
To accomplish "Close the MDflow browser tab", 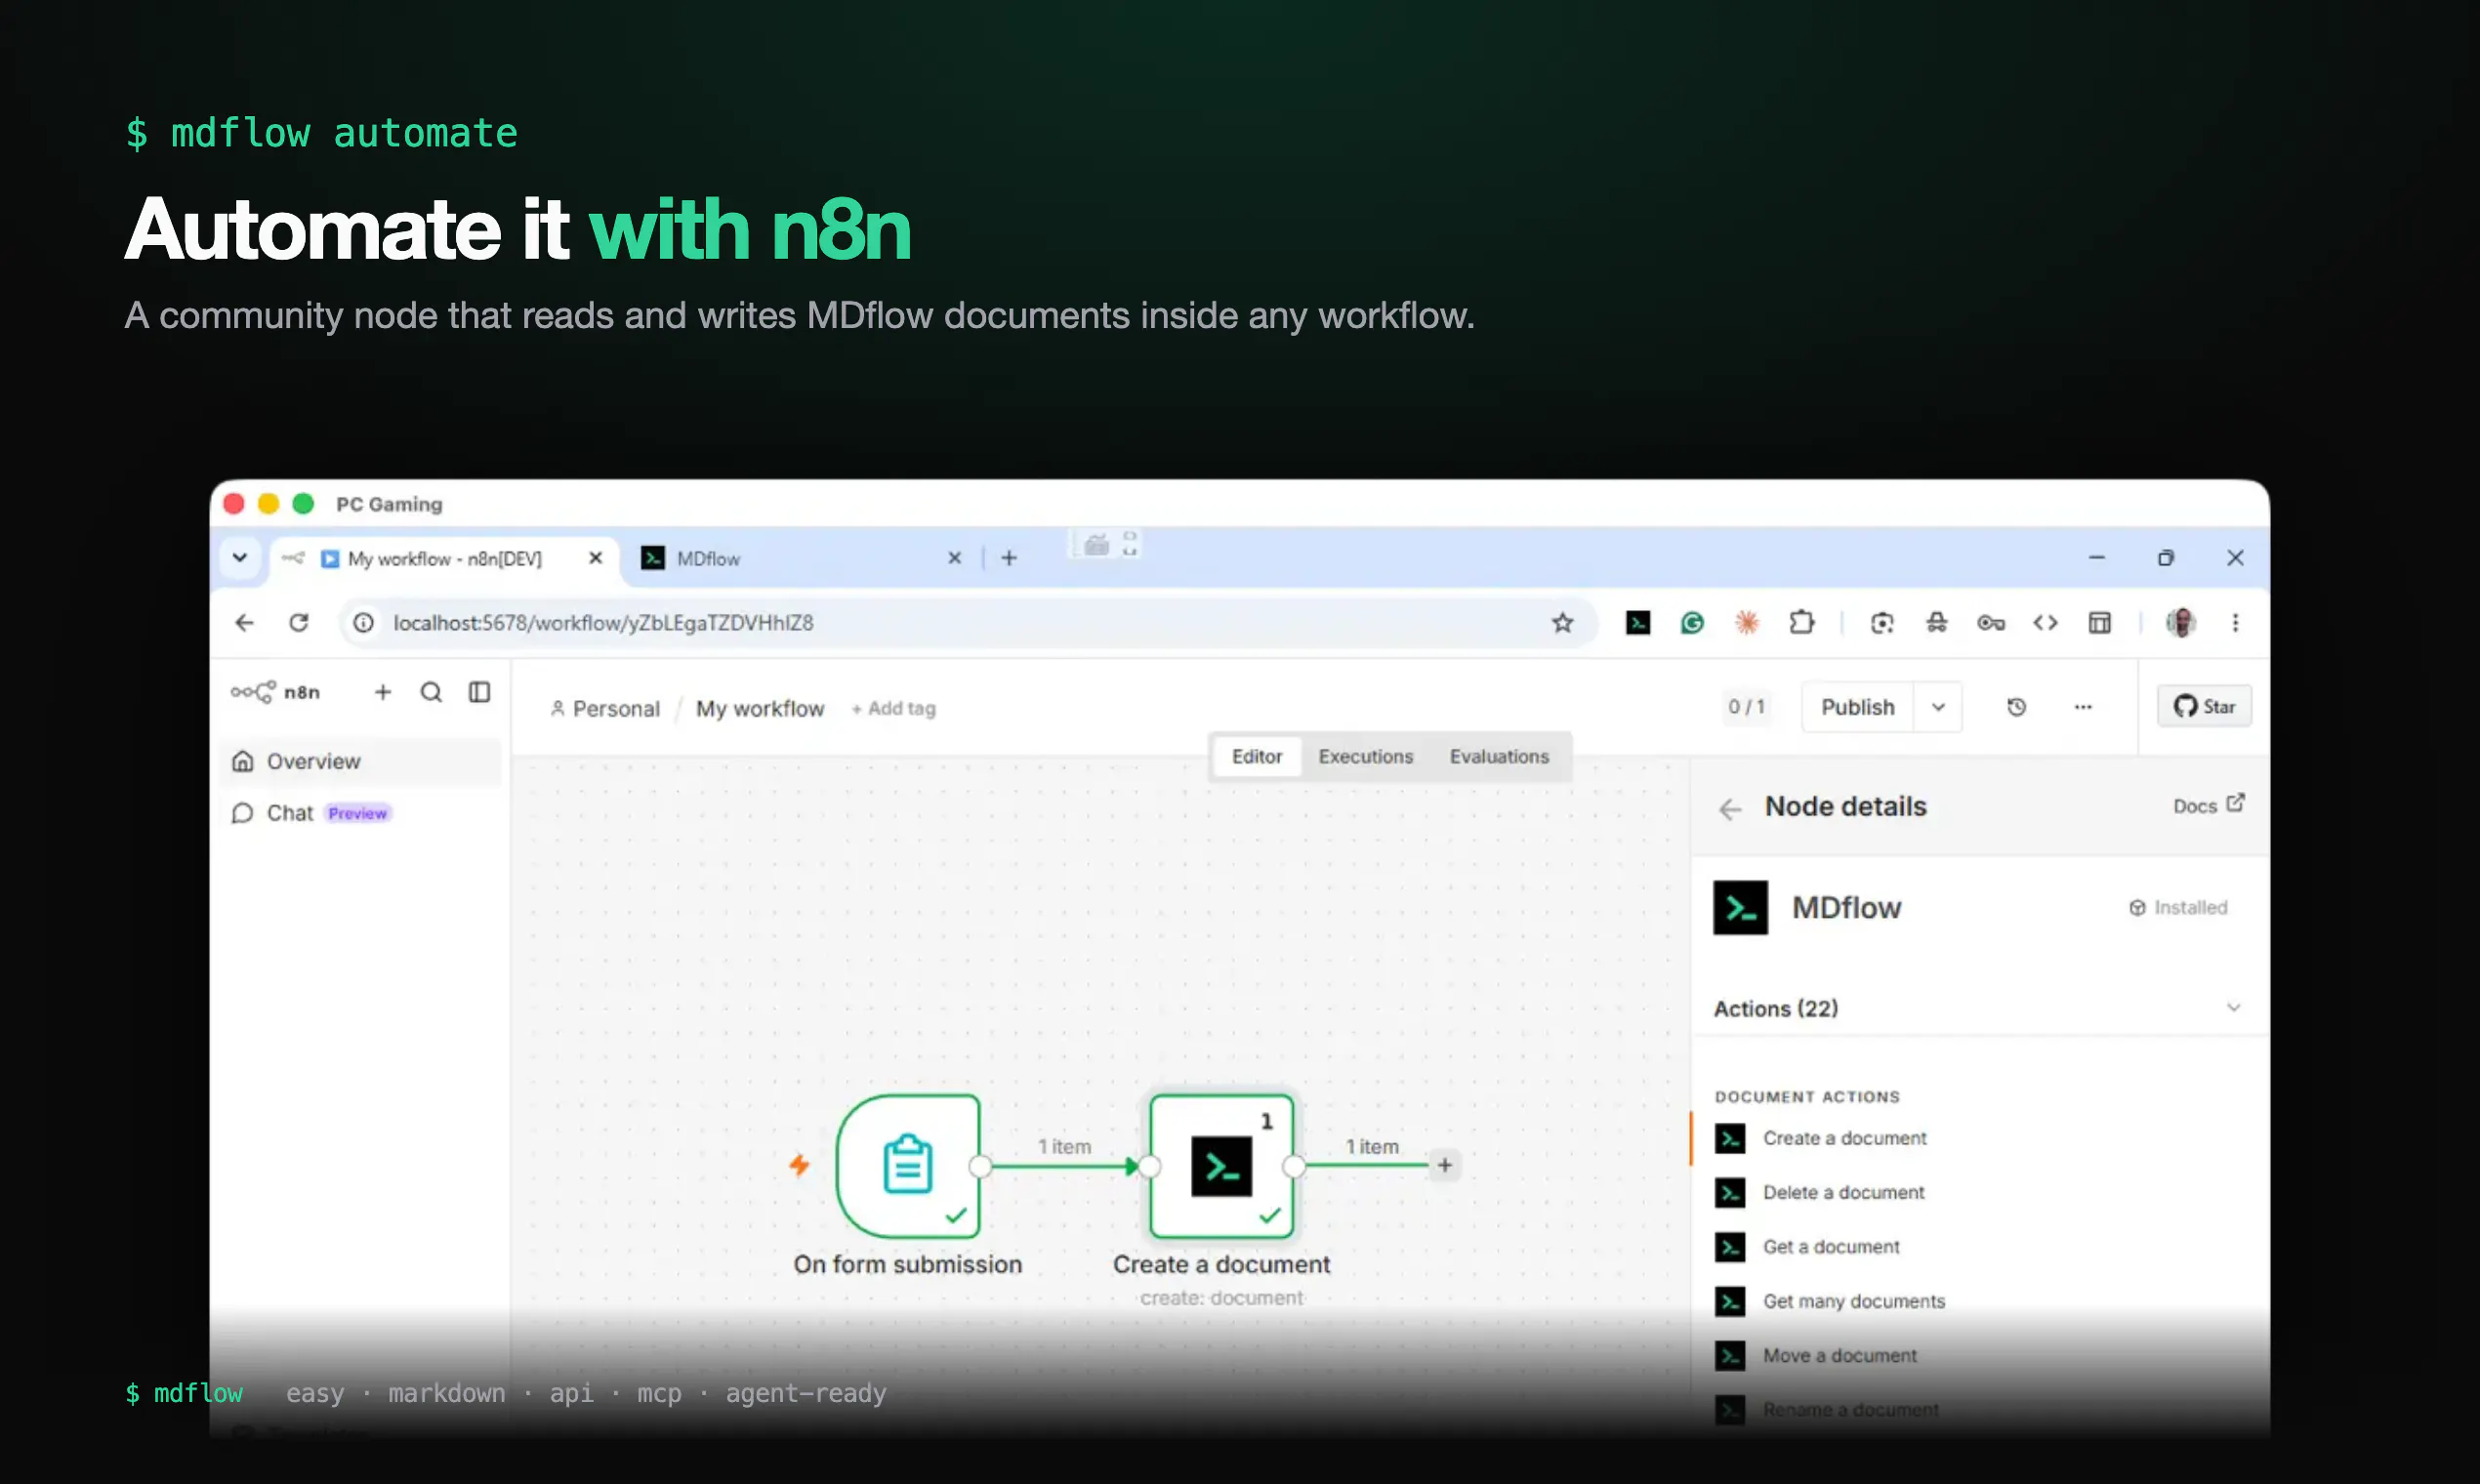I will (x=955, y=558).
